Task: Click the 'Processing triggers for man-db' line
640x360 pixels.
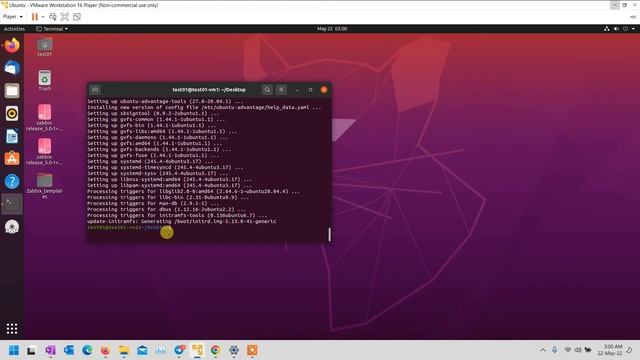Action: tap(153, 203)
